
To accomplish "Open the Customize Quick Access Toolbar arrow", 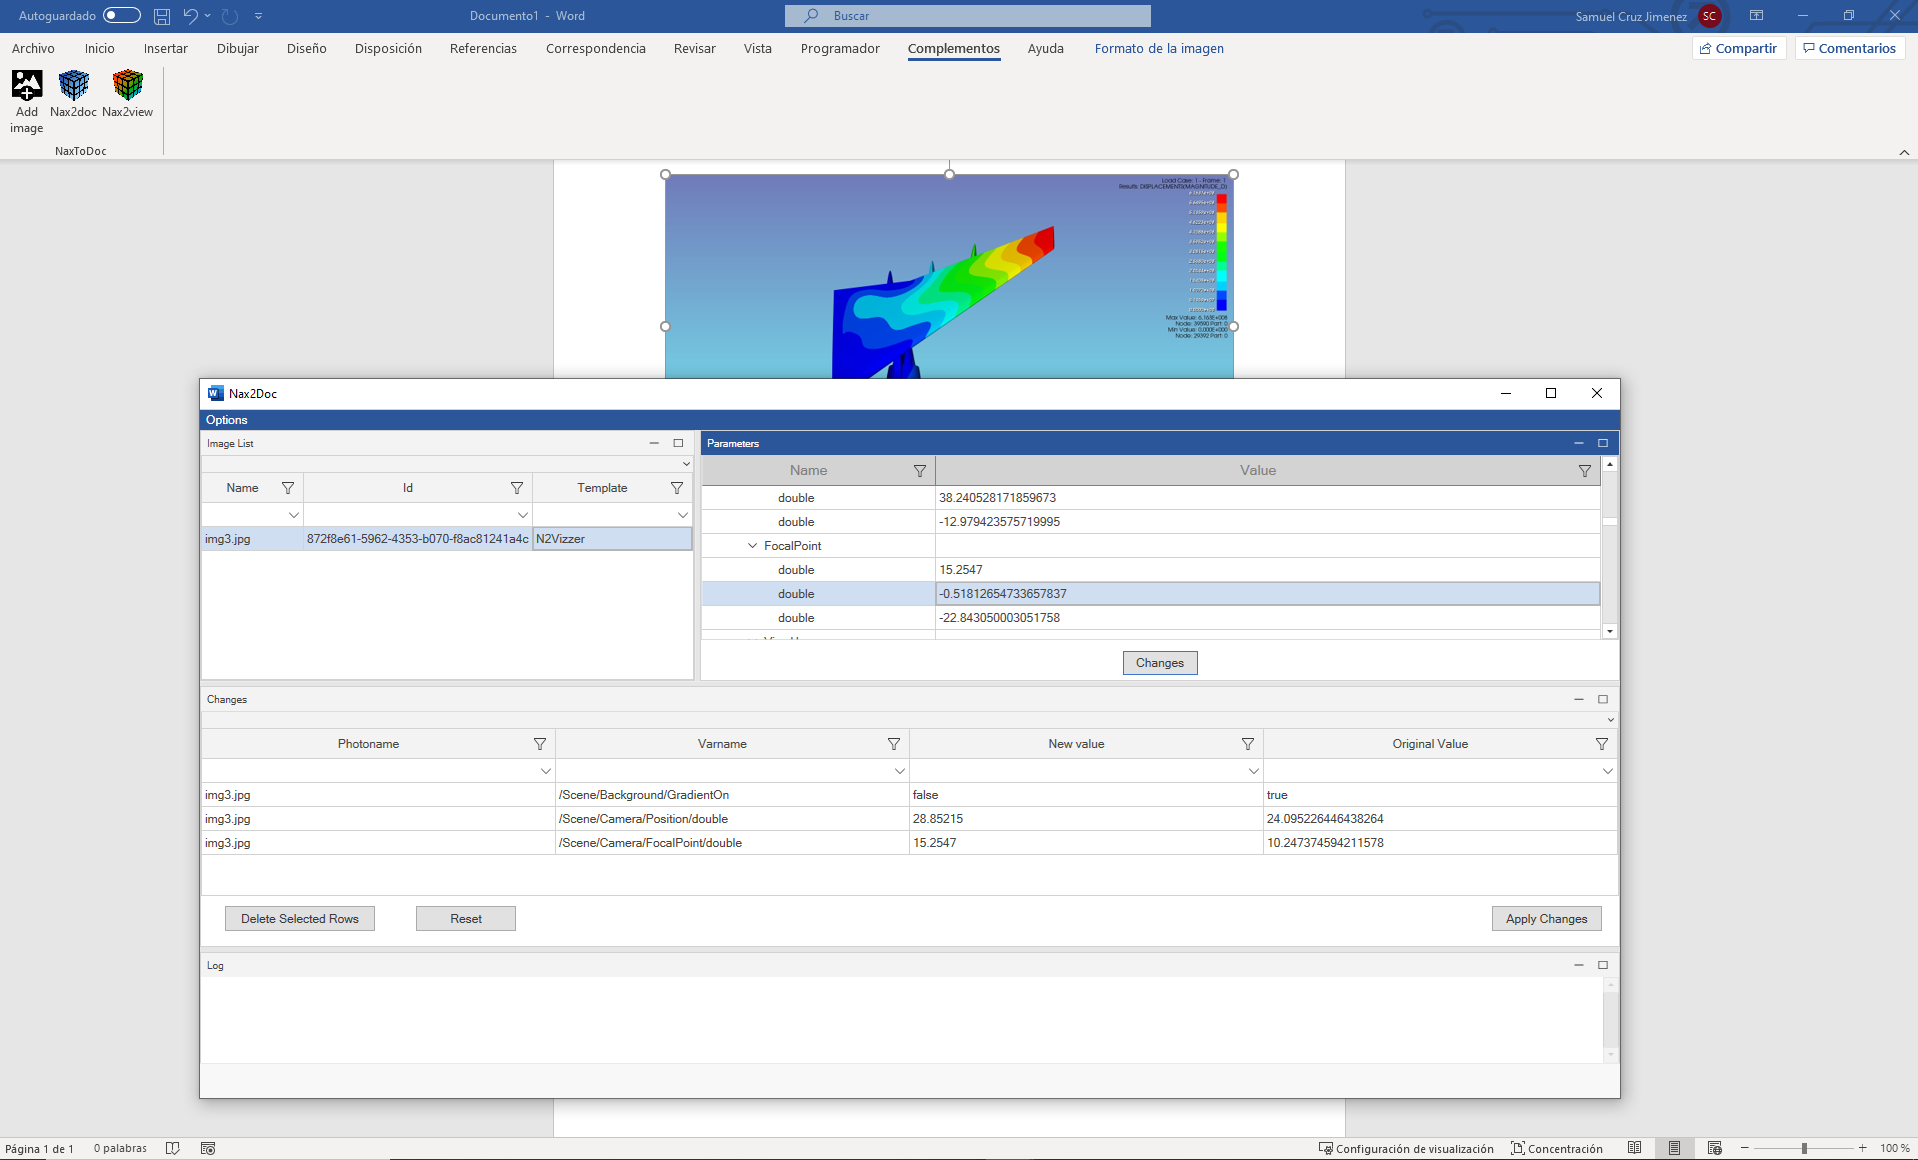I will click(x=258, y=16).
